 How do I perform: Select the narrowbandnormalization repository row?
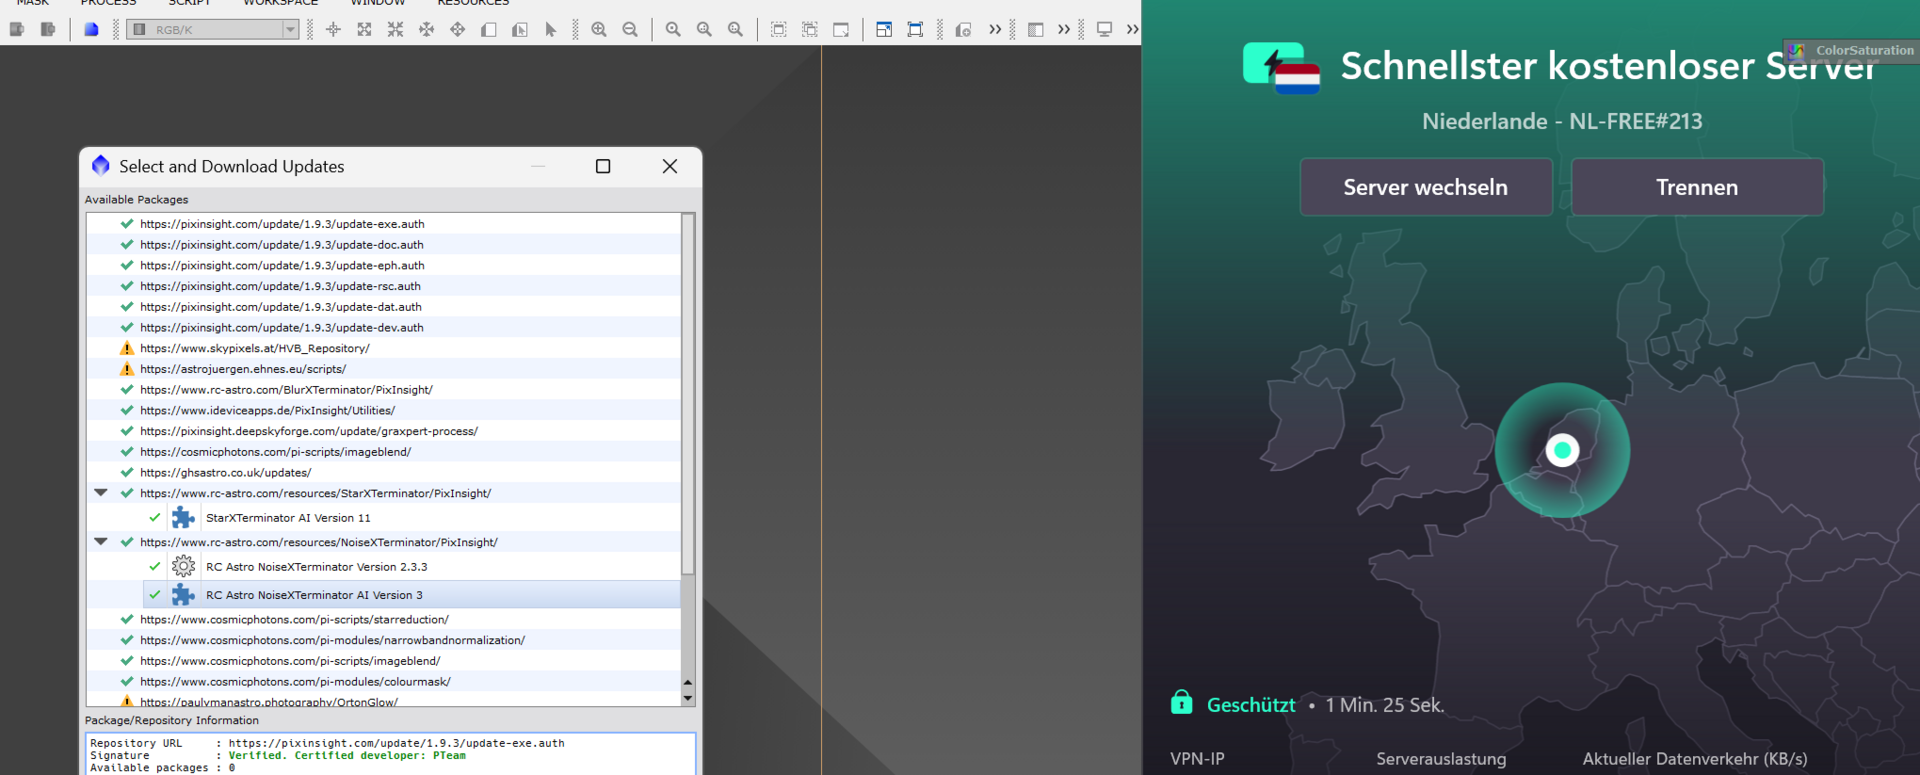(x=383, y=640)
